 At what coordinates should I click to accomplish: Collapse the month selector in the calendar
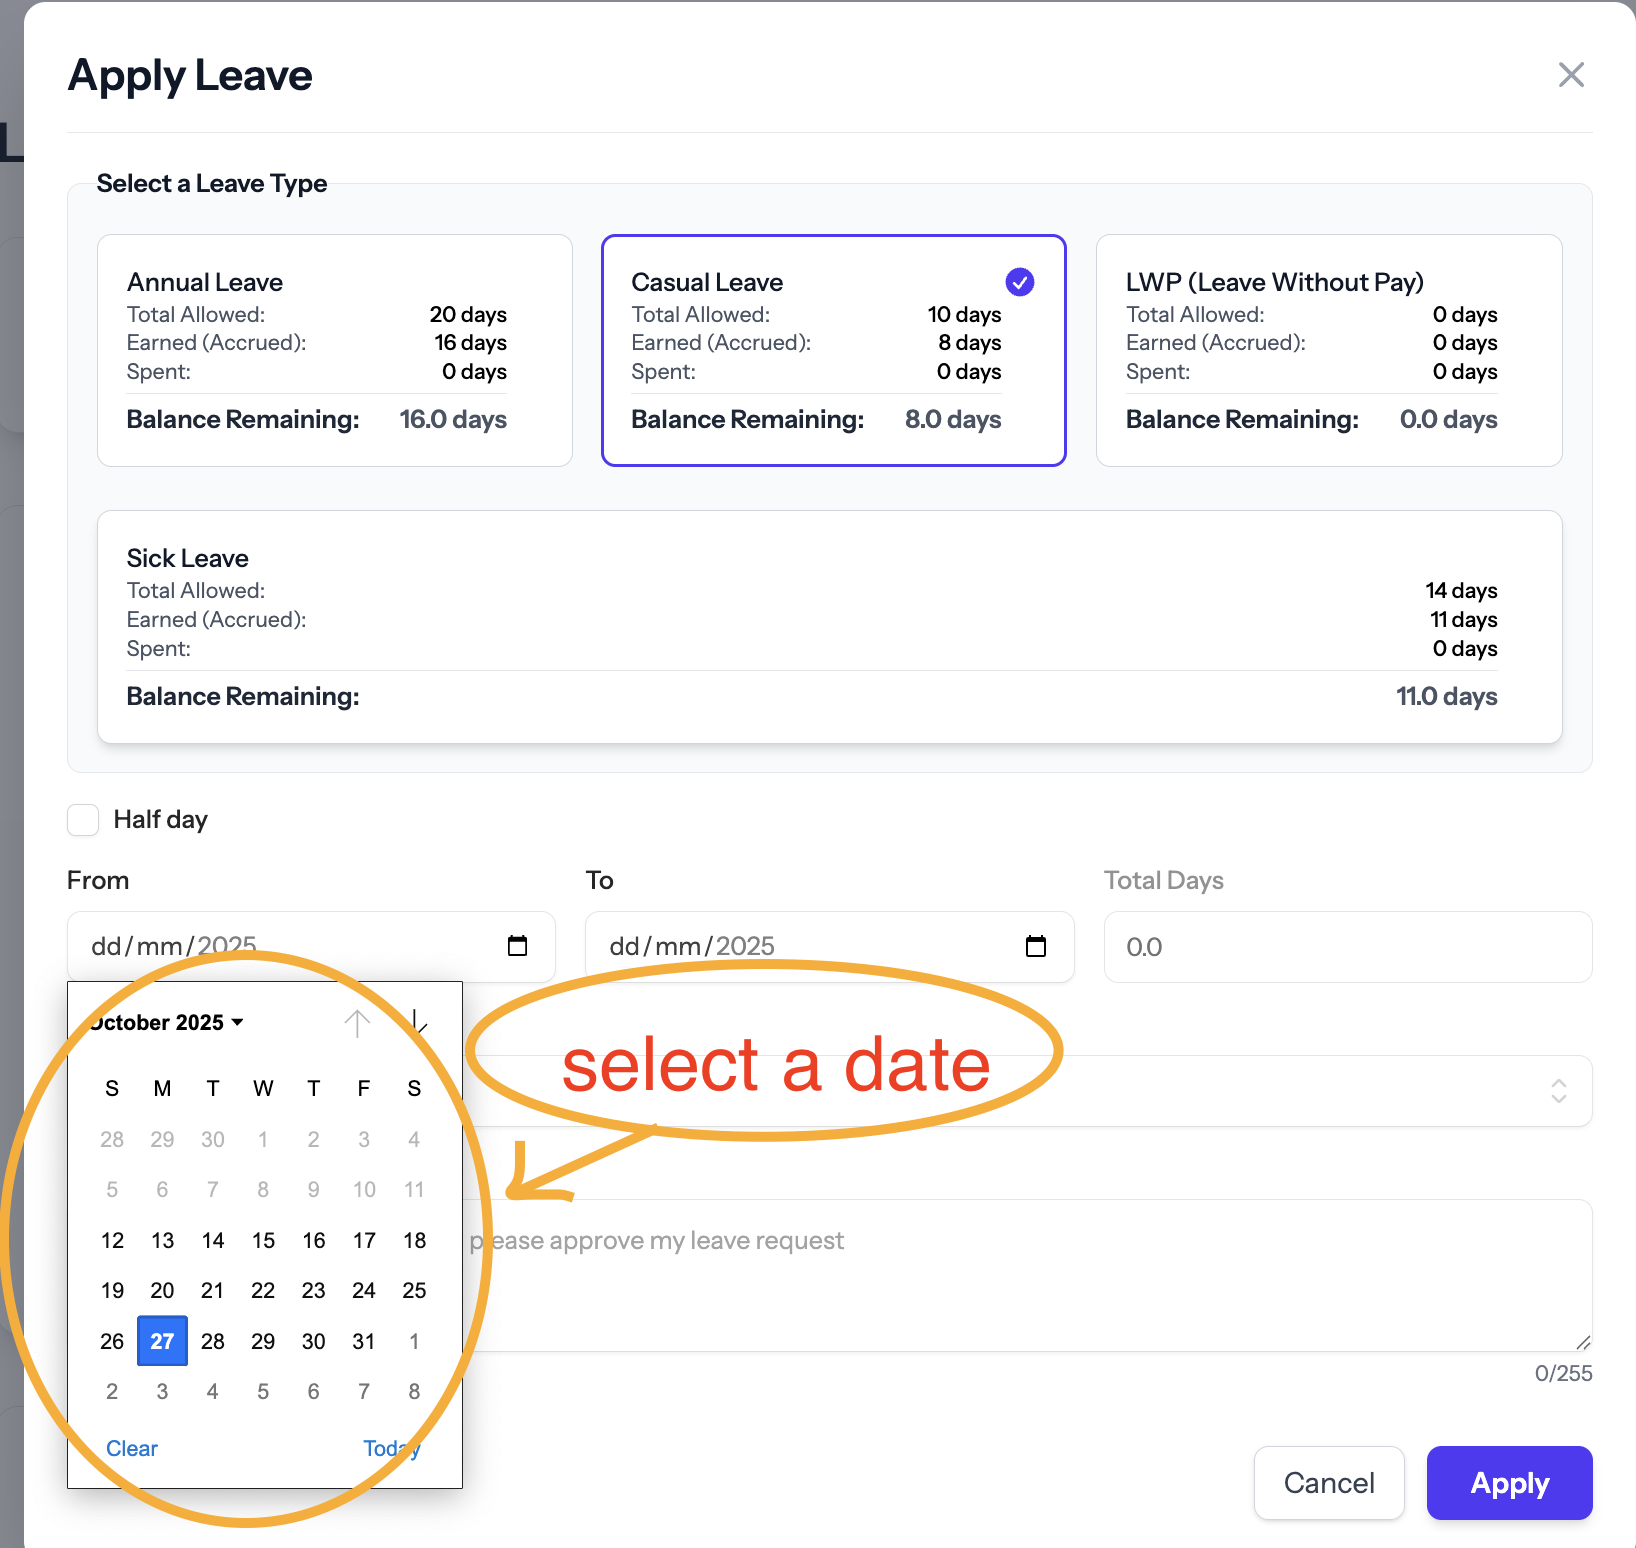coord(238,1022)
